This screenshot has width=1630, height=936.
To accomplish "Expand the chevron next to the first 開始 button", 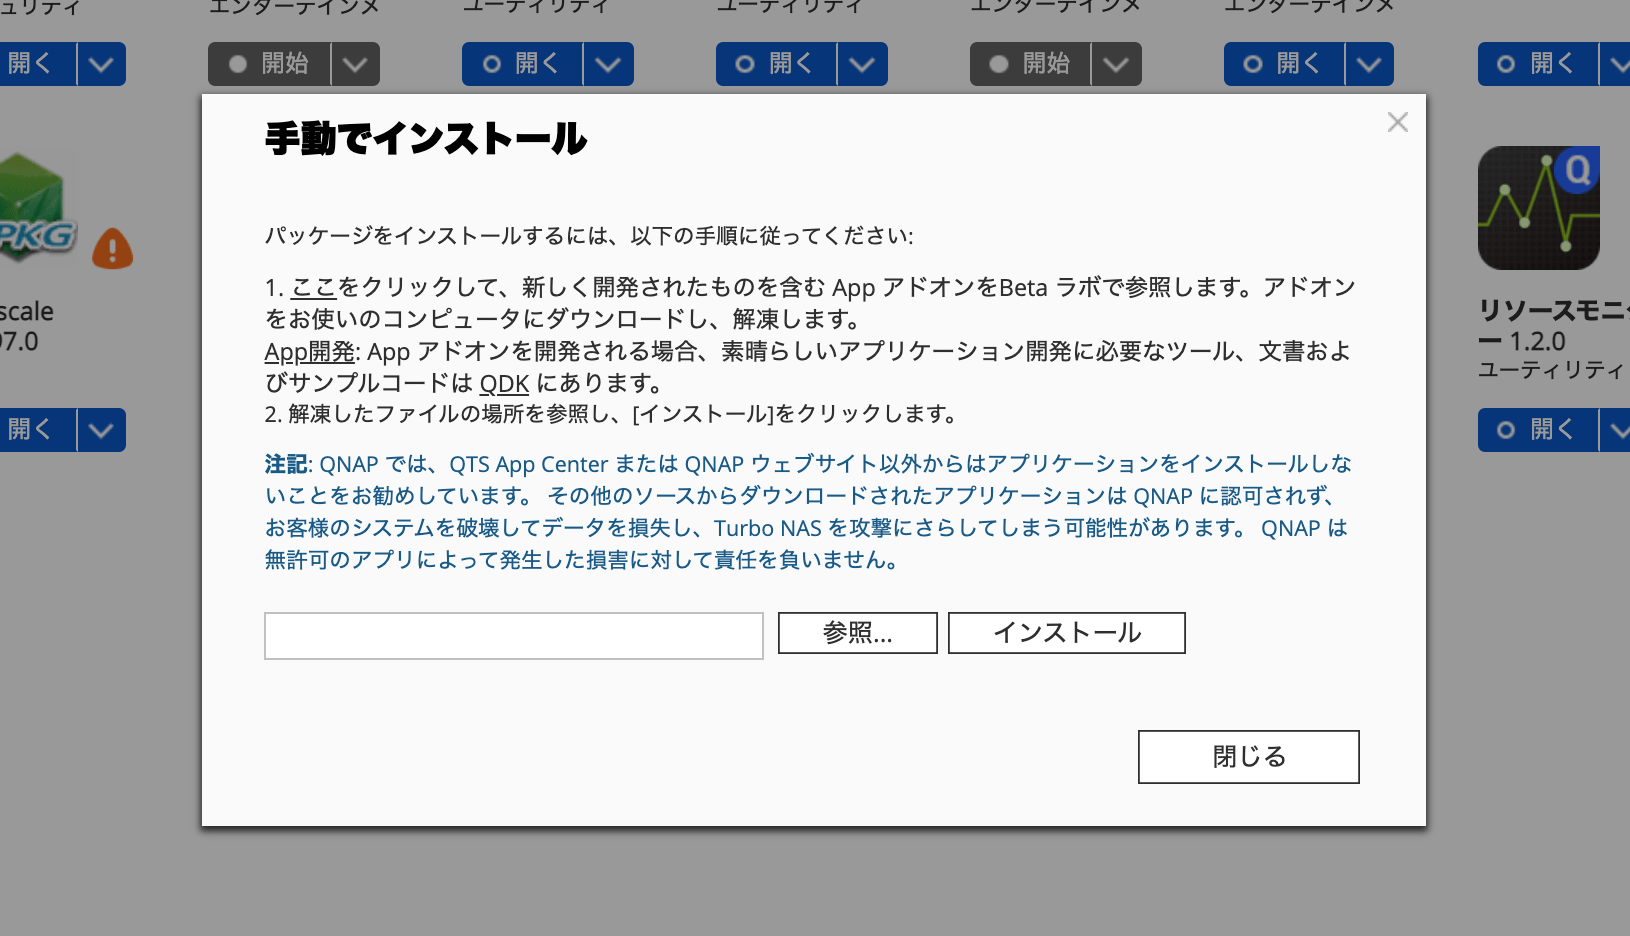I will click(x=355, y=63).
